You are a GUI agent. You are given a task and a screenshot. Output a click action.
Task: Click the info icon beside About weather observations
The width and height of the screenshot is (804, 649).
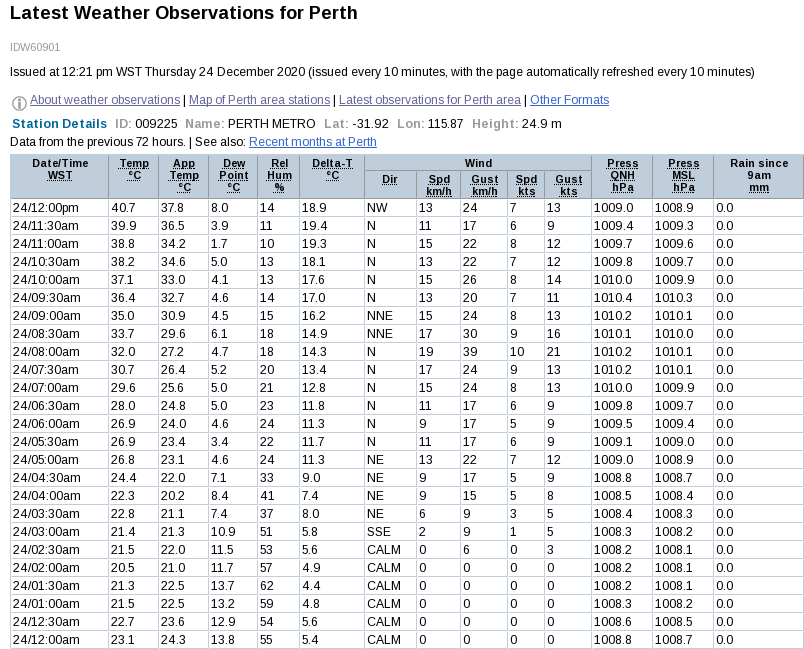point(19,103)
